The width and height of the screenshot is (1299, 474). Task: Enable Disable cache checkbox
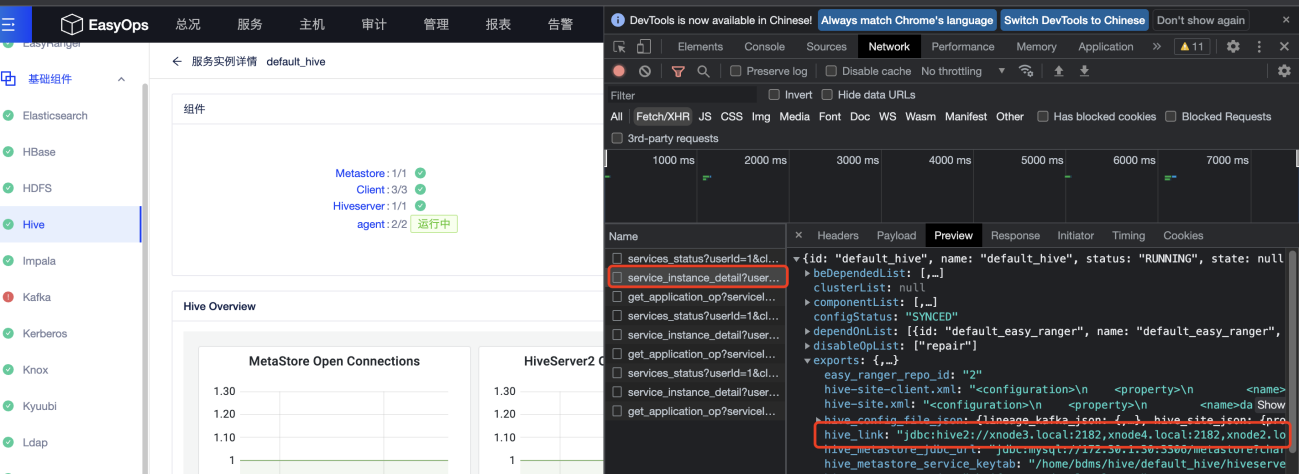(x=832, y=71)
